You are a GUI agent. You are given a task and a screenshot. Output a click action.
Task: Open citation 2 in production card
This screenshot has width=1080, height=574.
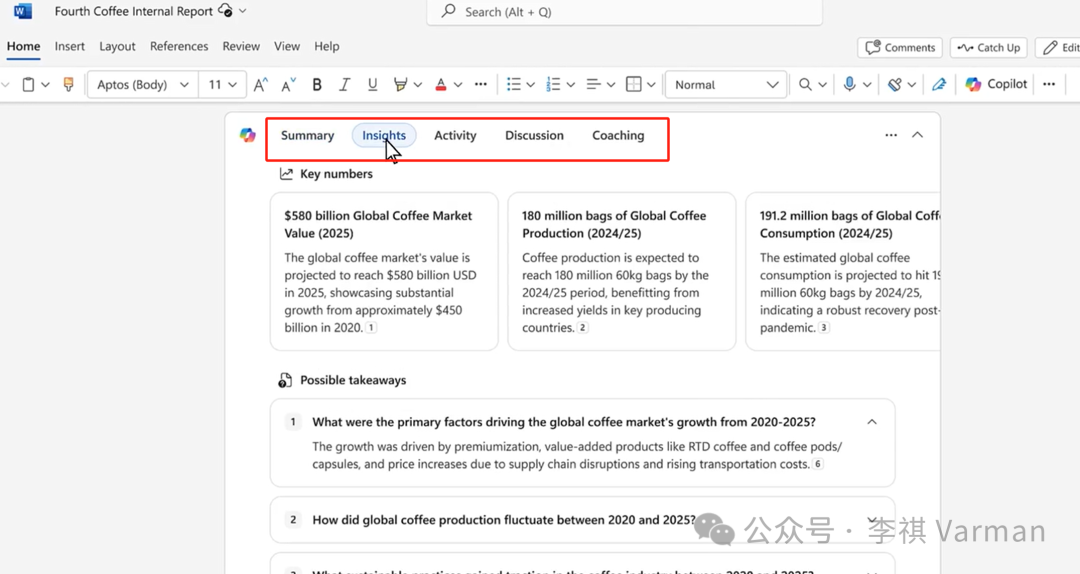coord(583,328)
